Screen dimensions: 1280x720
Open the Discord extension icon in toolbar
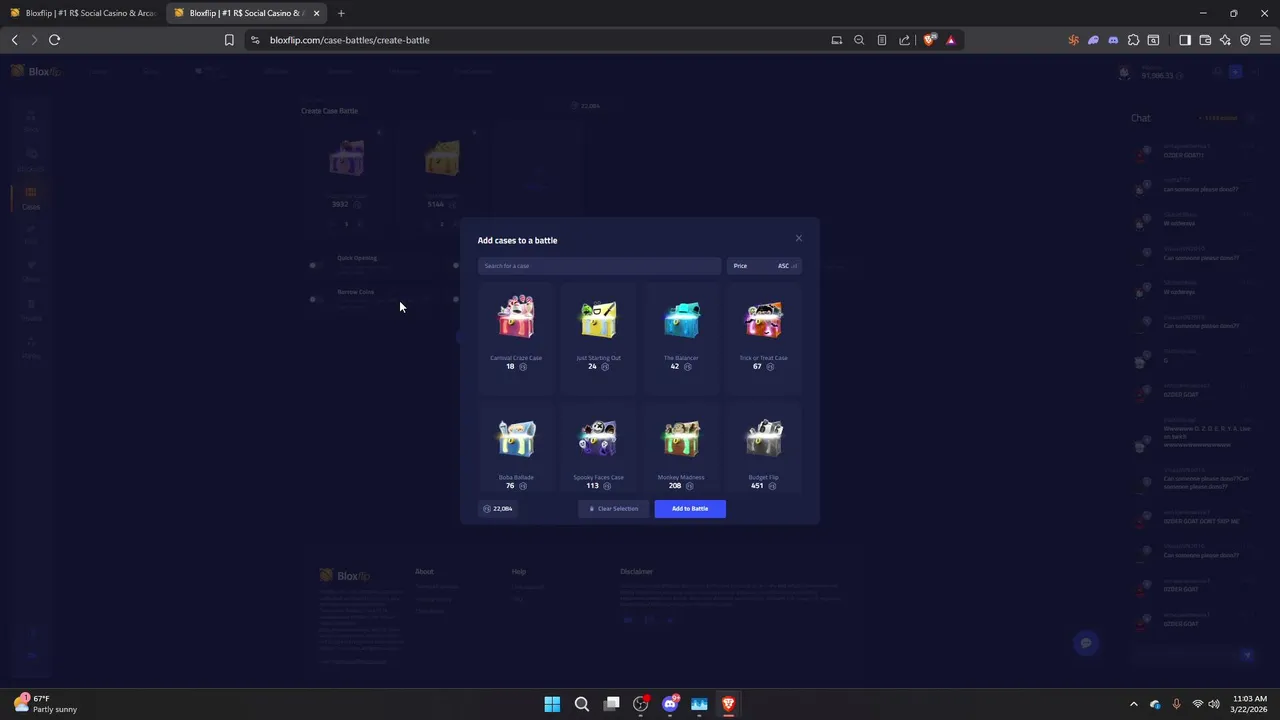pos(1113,40)
